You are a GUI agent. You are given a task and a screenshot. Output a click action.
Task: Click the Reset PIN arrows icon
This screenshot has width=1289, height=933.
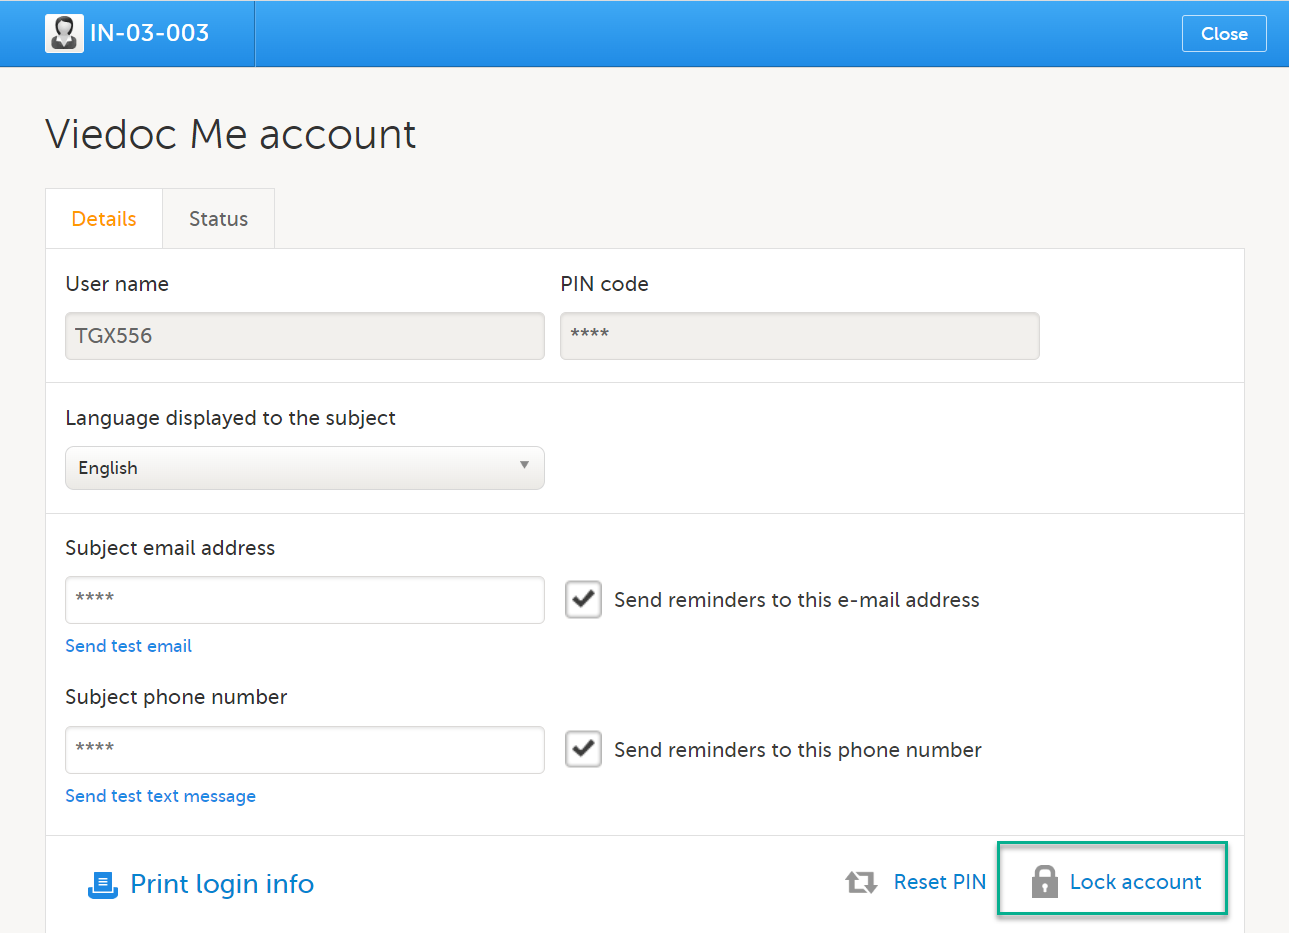(861, 882)
